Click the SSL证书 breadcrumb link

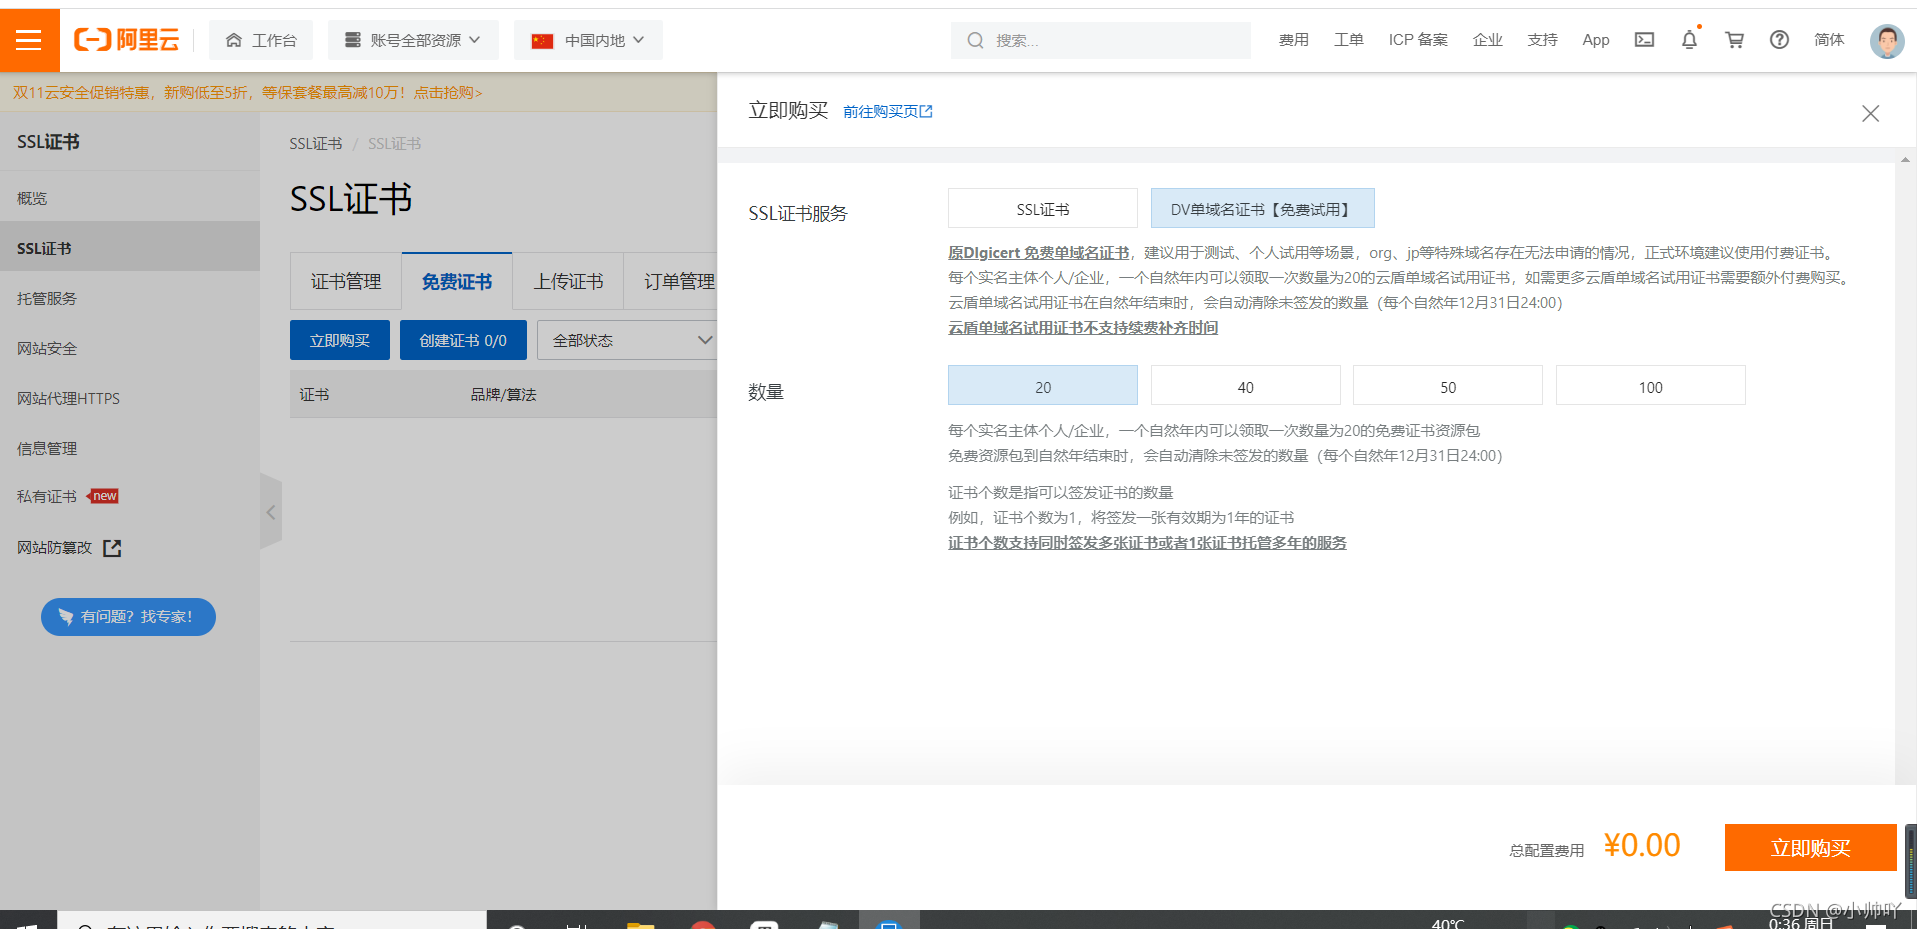tap(316, 144)
